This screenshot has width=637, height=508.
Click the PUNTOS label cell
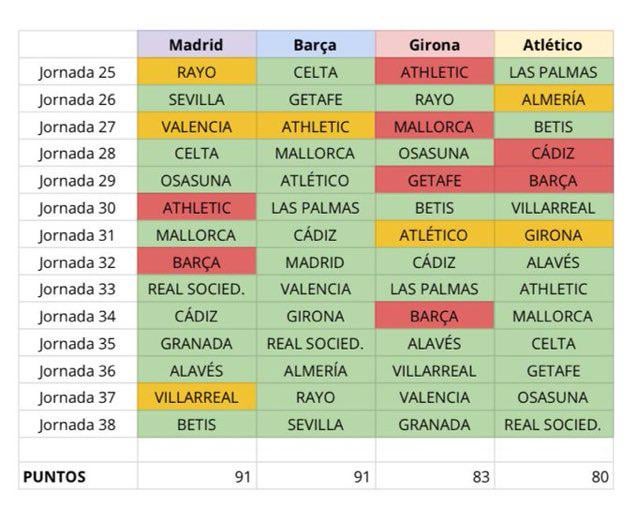pos(77,477)
